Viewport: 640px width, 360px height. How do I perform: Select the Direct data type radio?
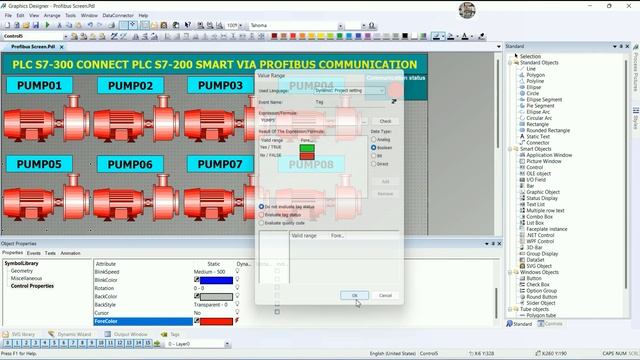[373, 164]
